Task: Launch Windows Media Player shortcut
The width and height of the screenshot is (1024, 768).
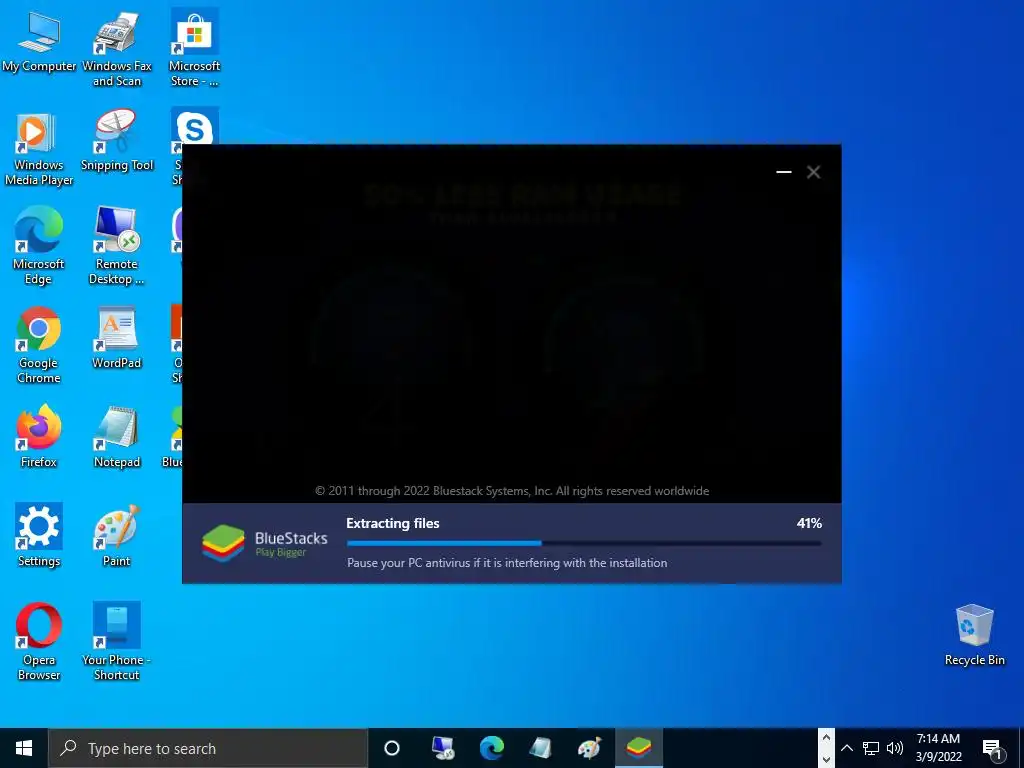Action: (39, 149)
